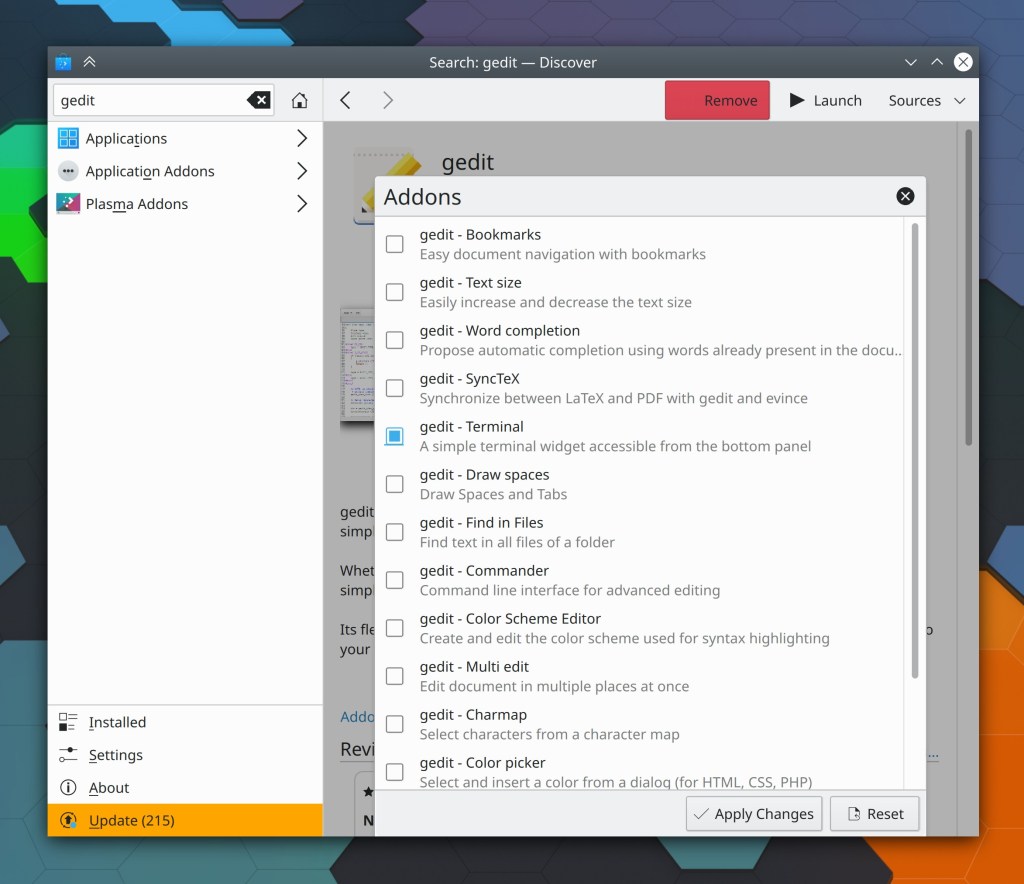Expand the Applications category chevron
The width and height of the screenshot is (1024, 884).
302,138
